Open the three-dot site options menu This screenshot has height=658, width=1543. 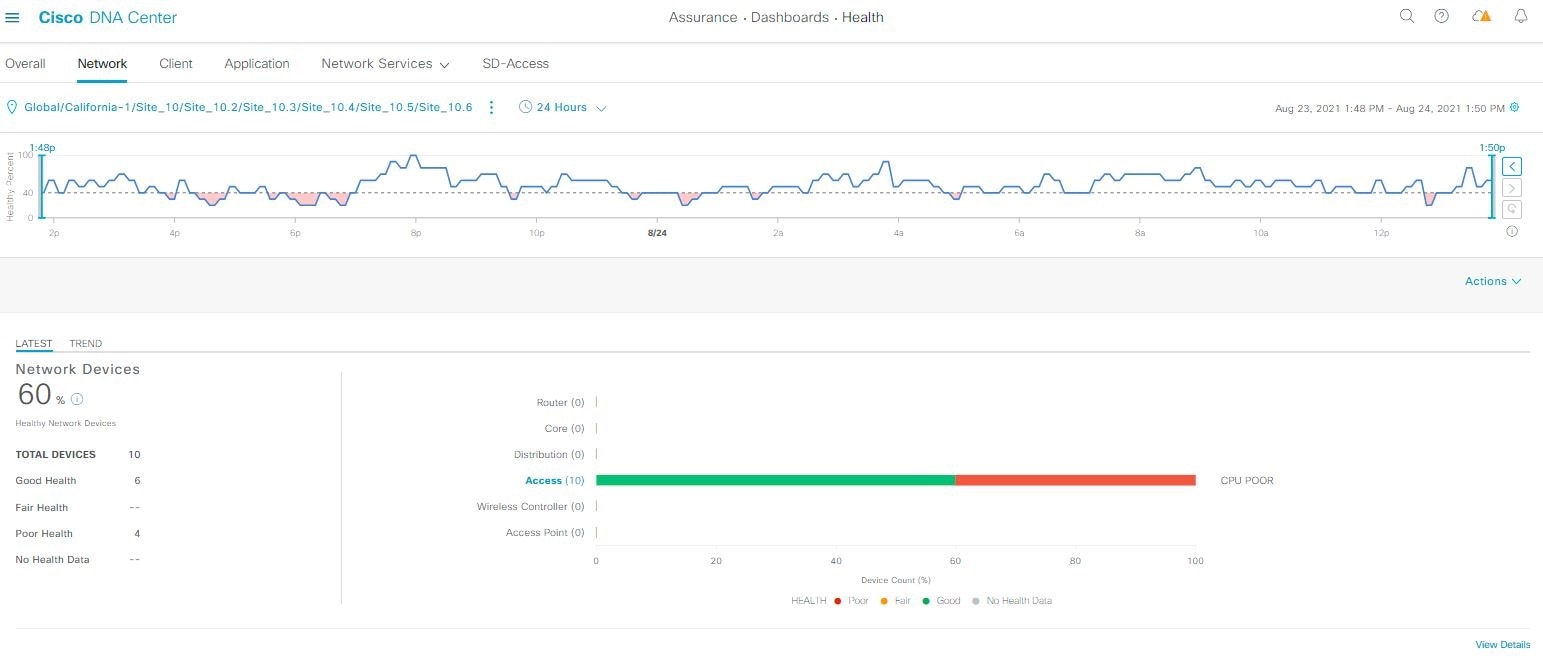(491, 107)
